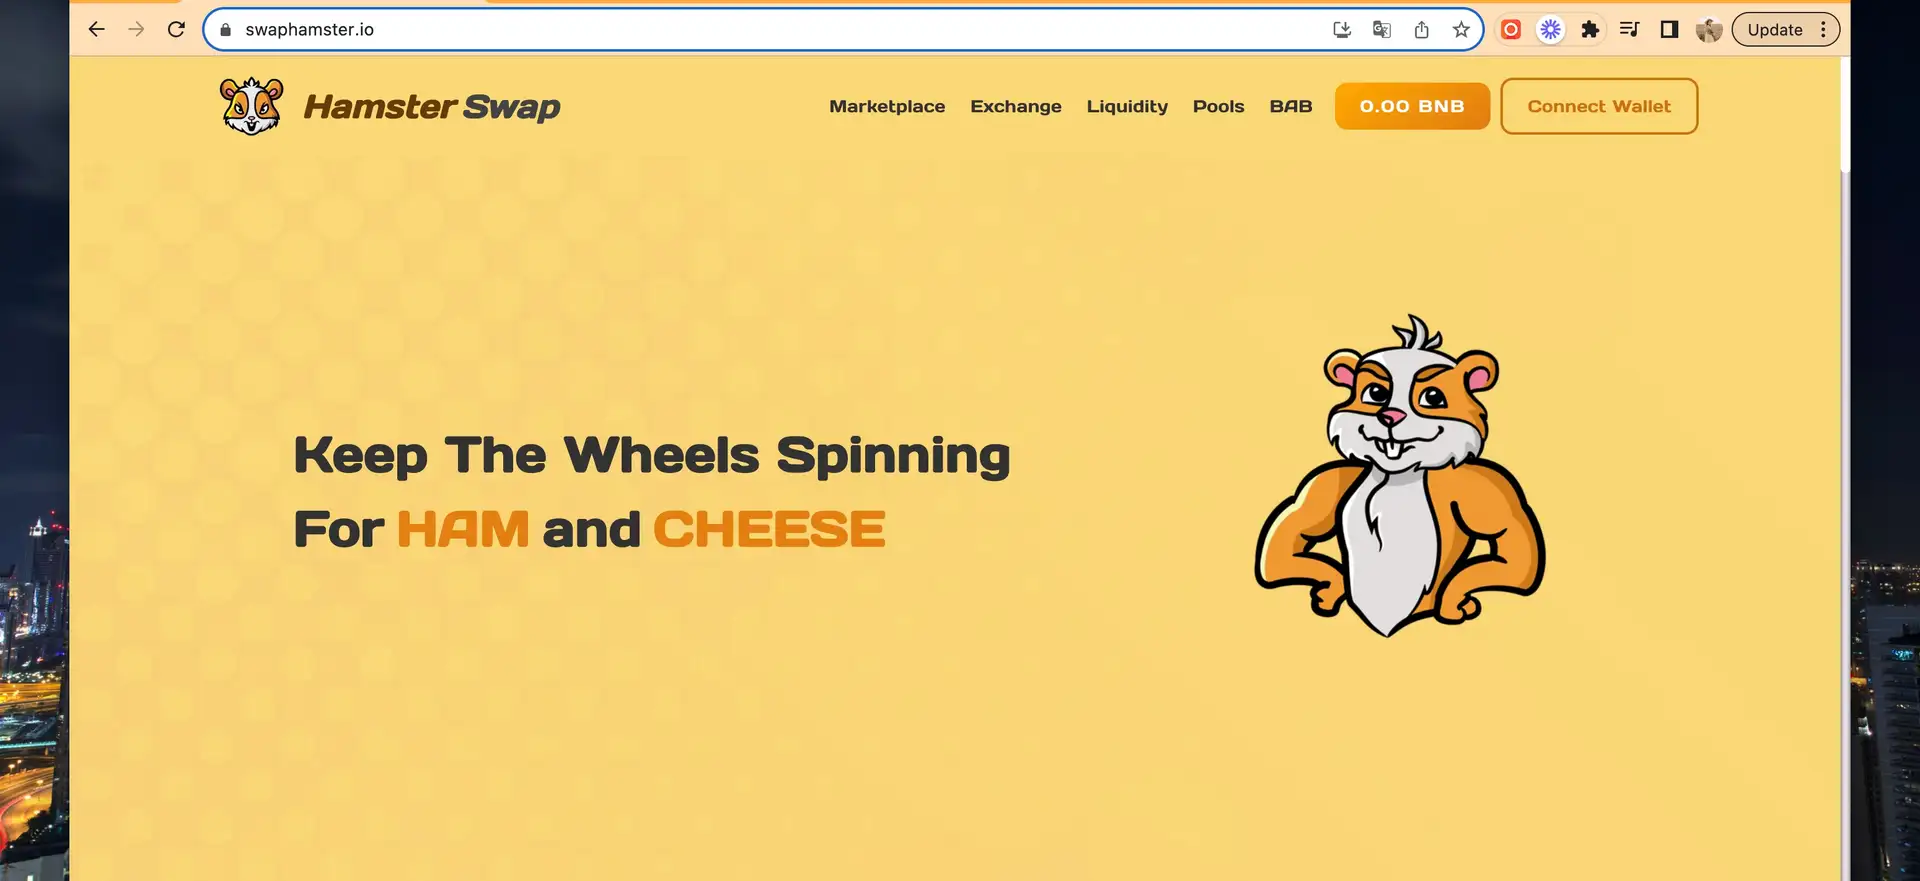Viewport: 1920px width, 881px height.
Task: Open the extensions puzzle piece menu
Action: [x=1590, y=30]
